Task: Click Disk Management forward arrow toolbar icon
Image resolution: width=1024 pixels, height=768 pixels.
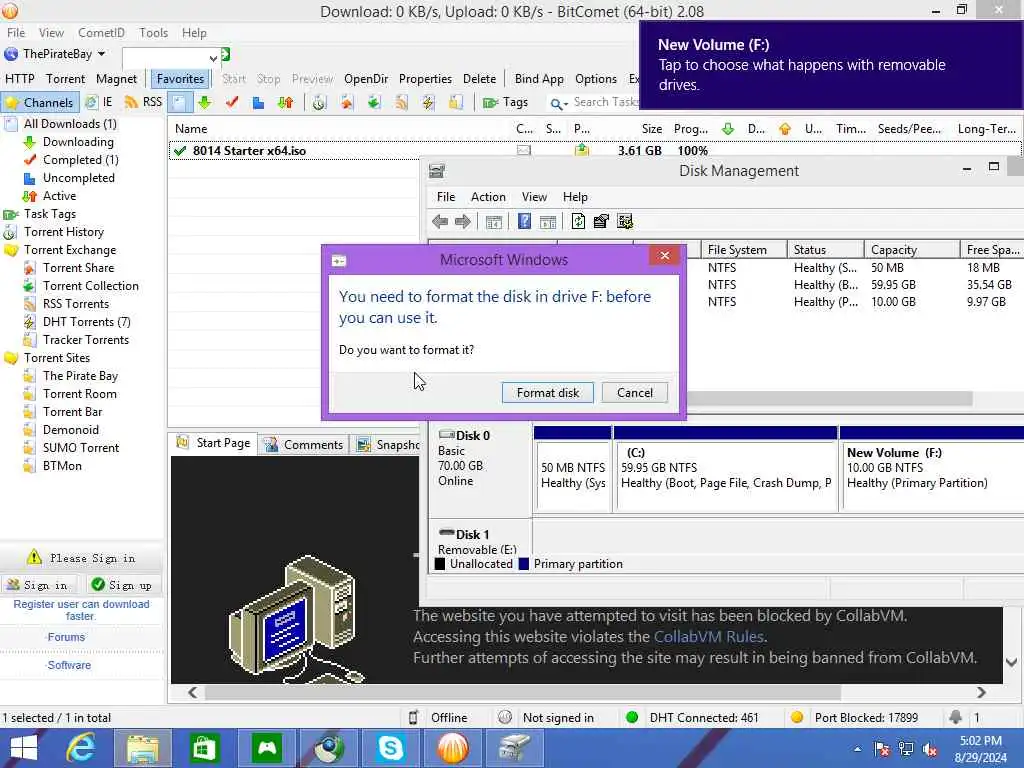Action: pos(463,222)
